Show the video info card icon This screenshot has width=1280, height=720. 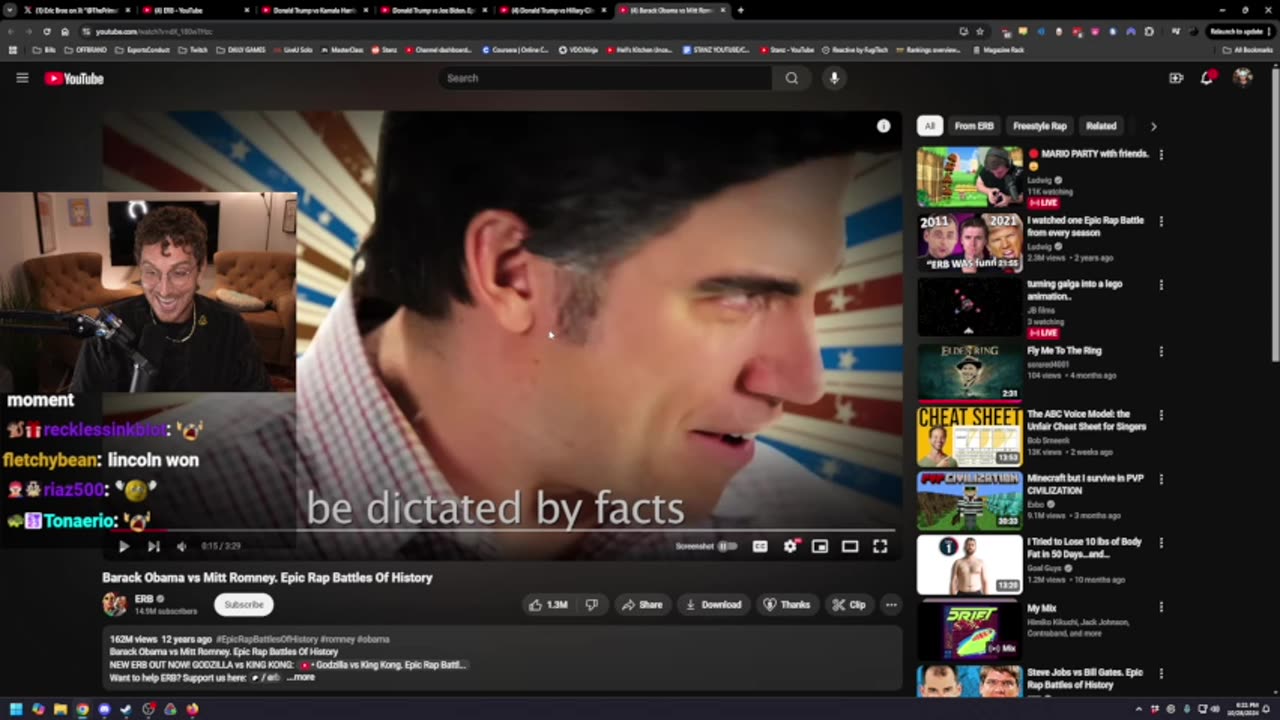tap(883, 126)
